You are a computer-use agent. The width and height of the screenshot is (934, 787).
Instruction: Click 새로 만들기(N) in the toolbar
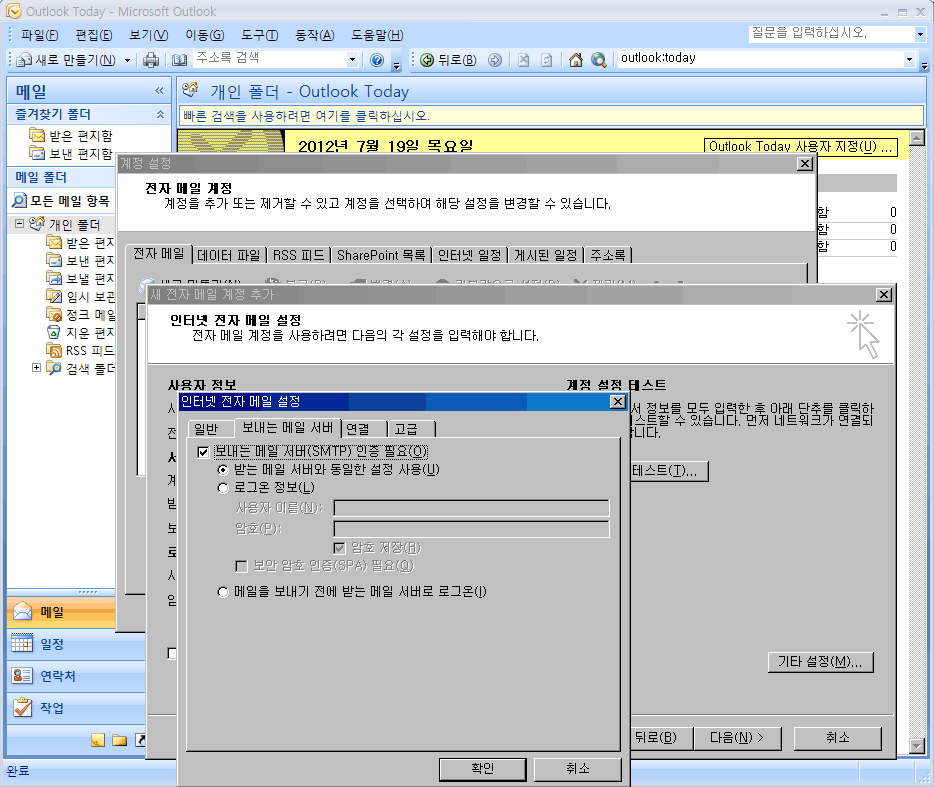pyautogui.click(x=66, y=60)
